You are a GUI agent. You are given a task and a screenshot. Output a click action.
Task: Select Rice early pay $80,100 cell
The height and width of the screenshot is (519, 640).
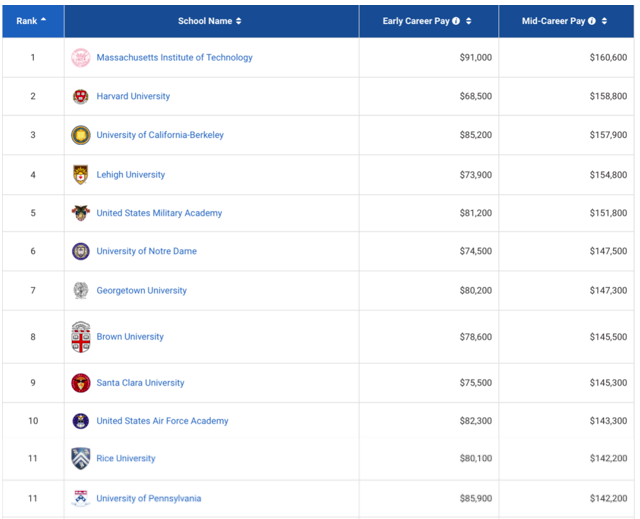[429, 459]
